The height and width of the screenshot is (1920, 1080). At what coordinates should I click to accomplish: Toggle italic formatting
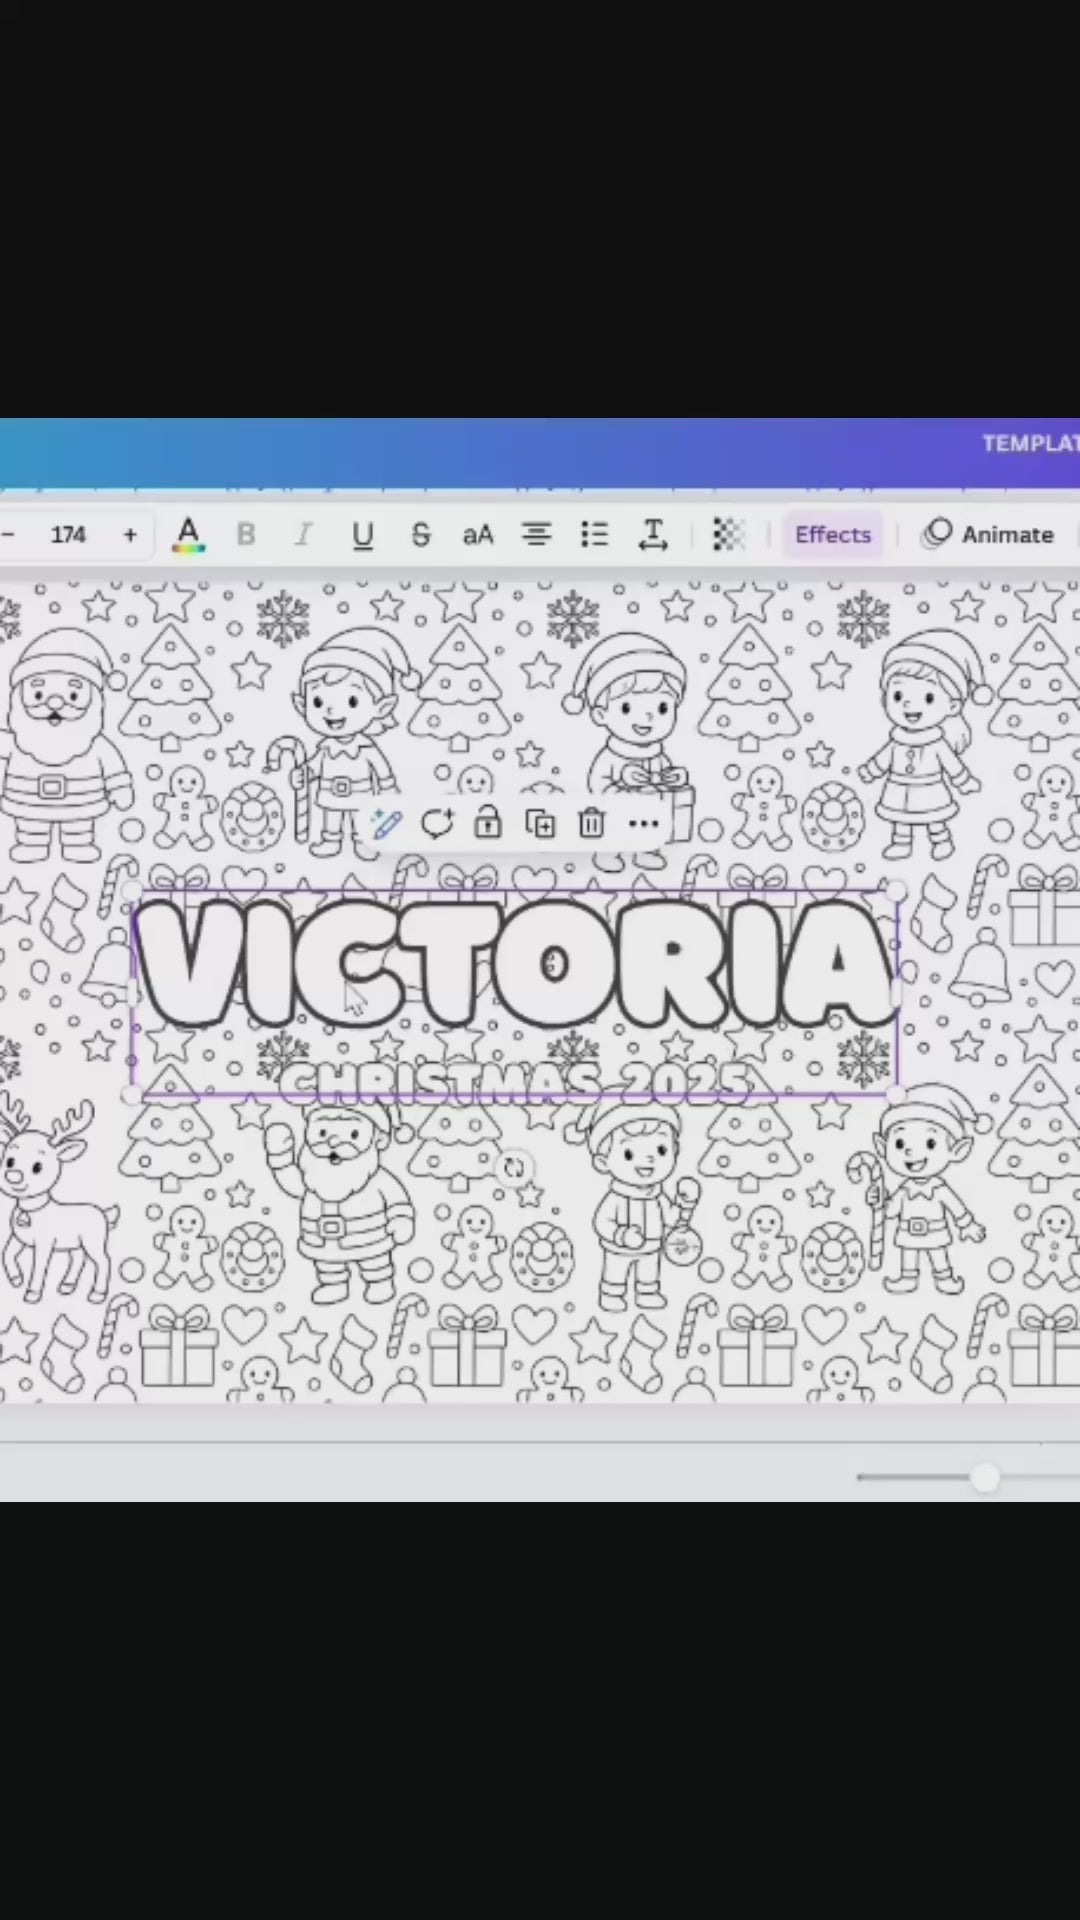(302, 535)
